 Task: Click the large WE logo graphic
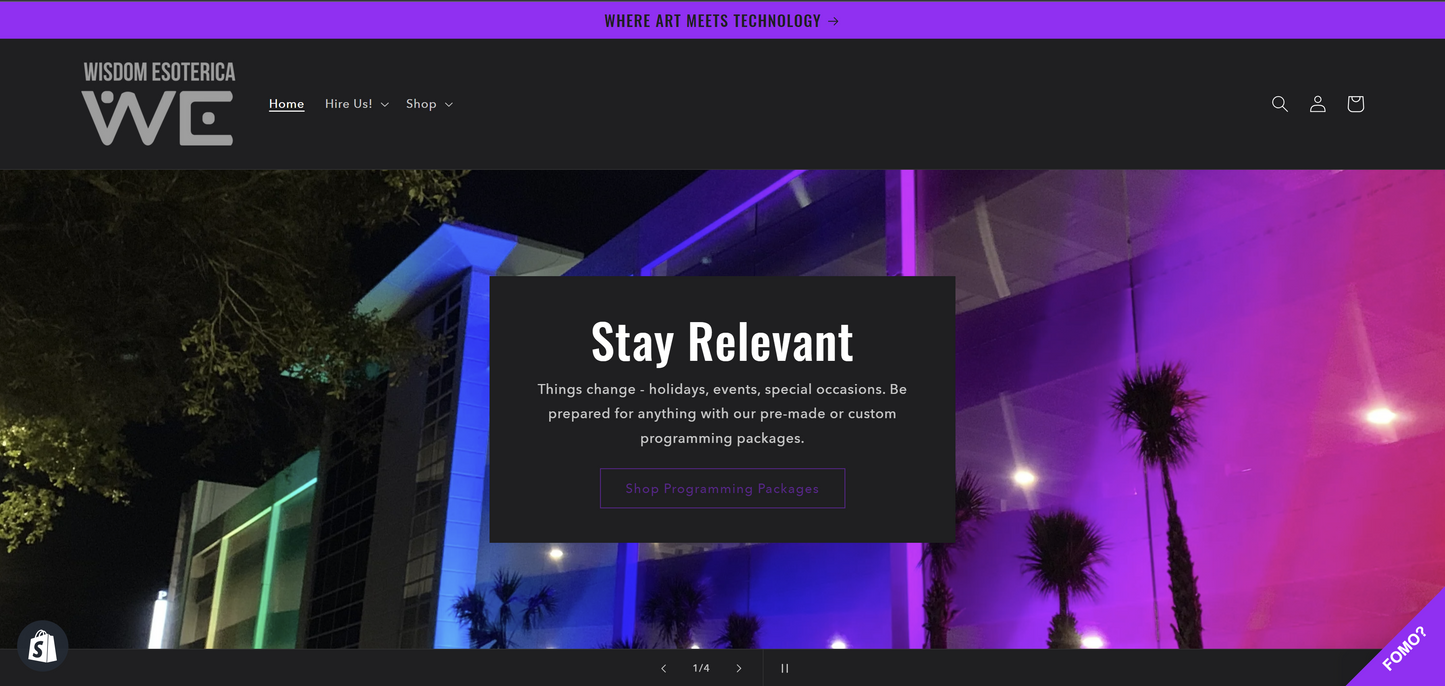coord(157,119)
